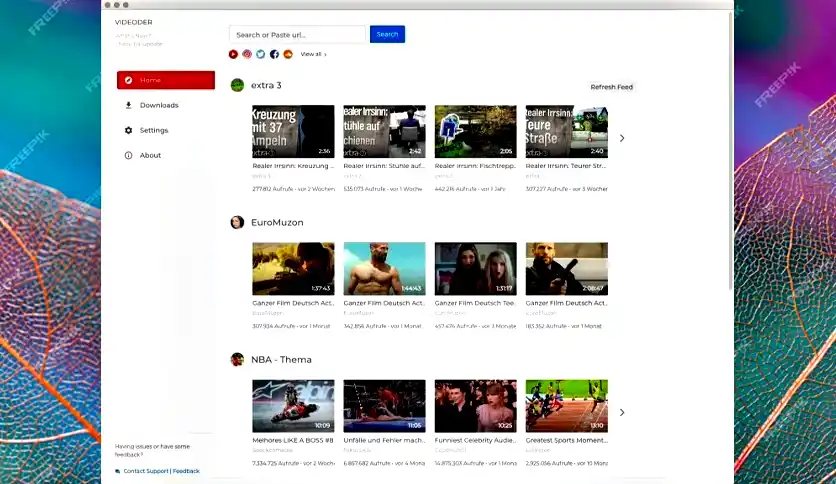The image size is (836, 484).
Task: Open the Unfälle und Fehler video thumbnail
Action: (x=384, y=406)
